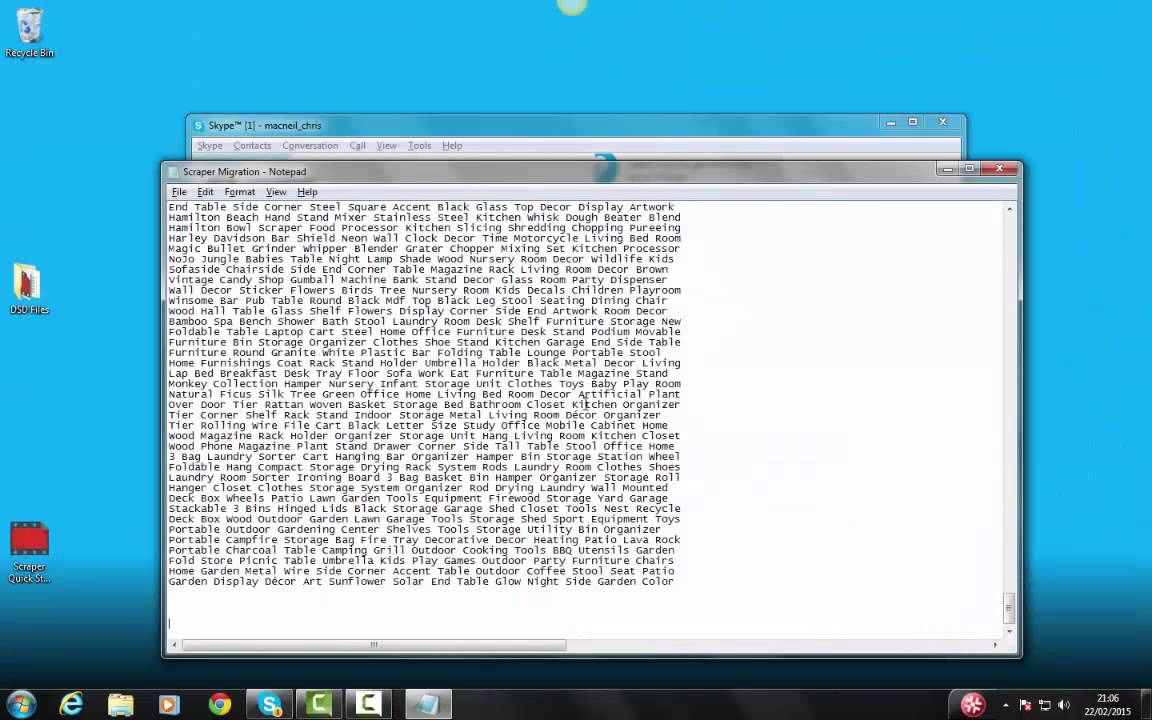Open the Notepad File menu
This screenshot has width=1152, height=720.
tap(179, 192)
